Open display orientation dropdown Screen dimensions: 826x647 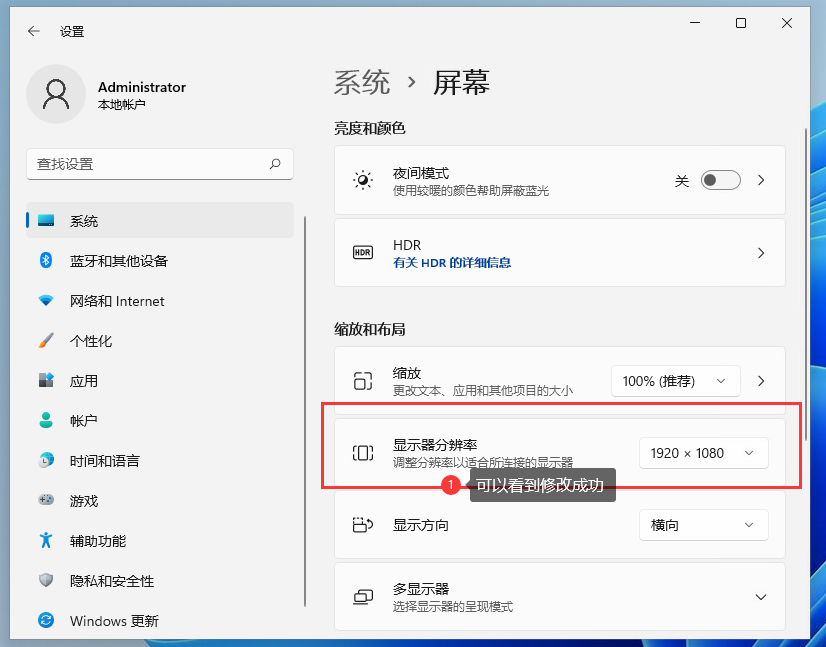pyautogui.click(x=703, y=525)
